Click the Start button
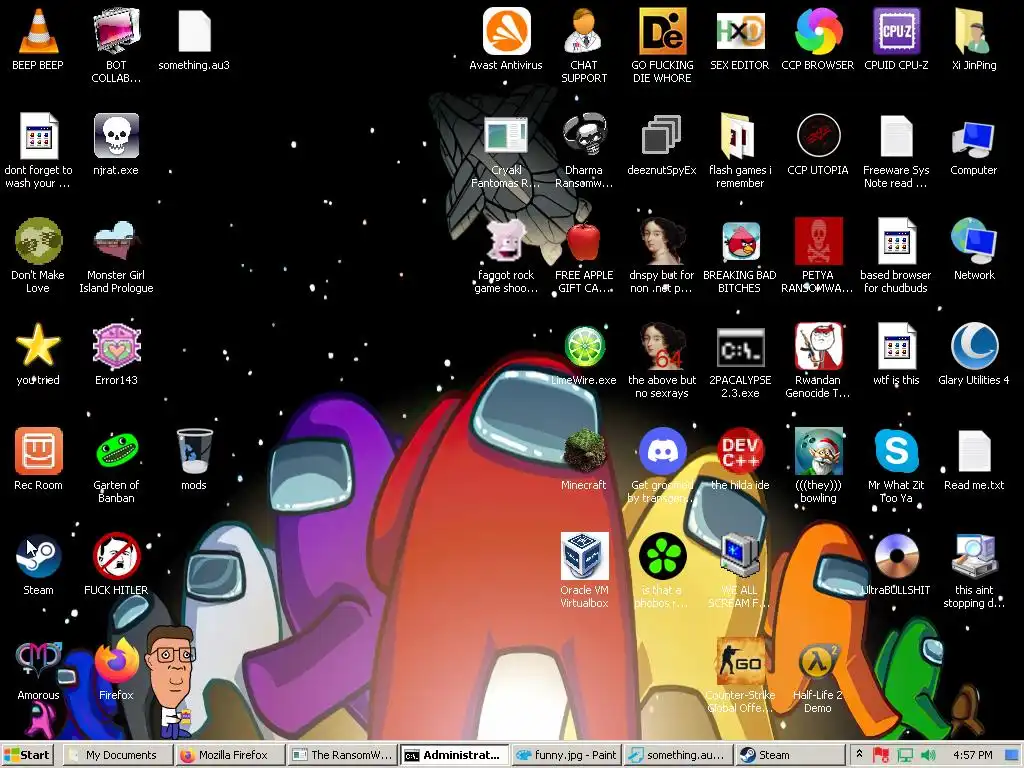 pyautogui.click(x=27, y=755)
